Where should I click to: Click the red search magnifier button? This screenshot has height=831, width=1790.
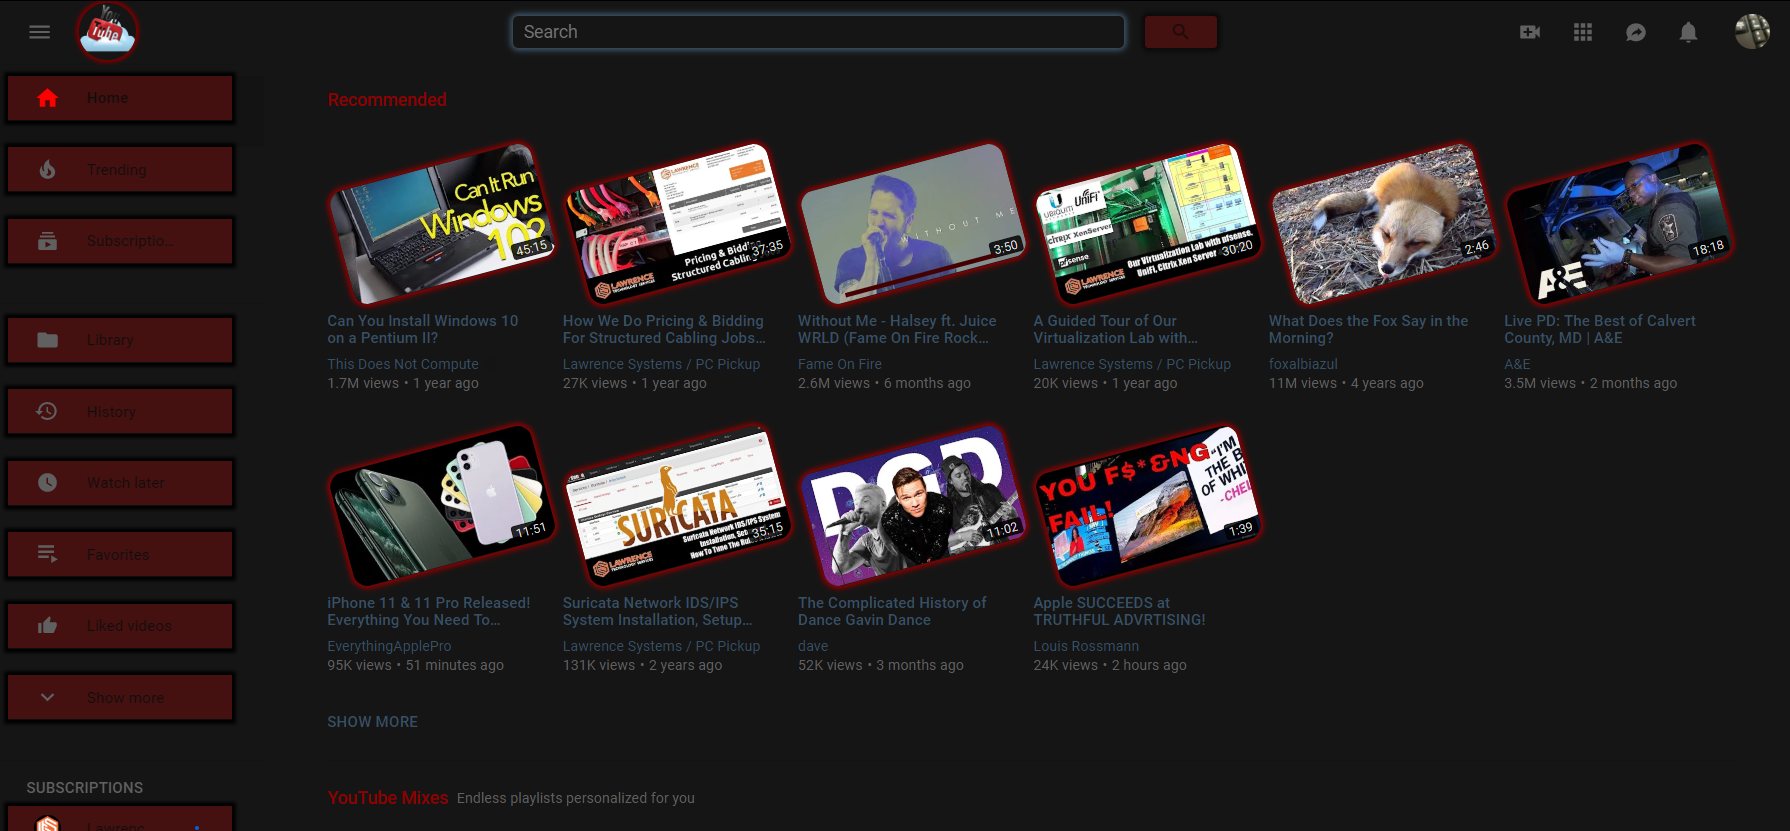tap(1180, 32)
